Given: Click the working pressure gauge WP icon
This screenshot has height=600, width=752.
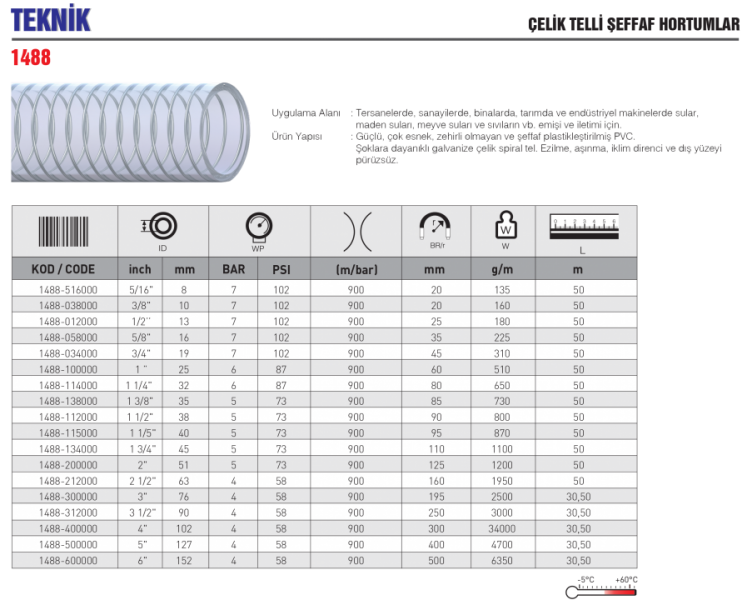Looking at the screenshot, I should (x=258, y=226).
